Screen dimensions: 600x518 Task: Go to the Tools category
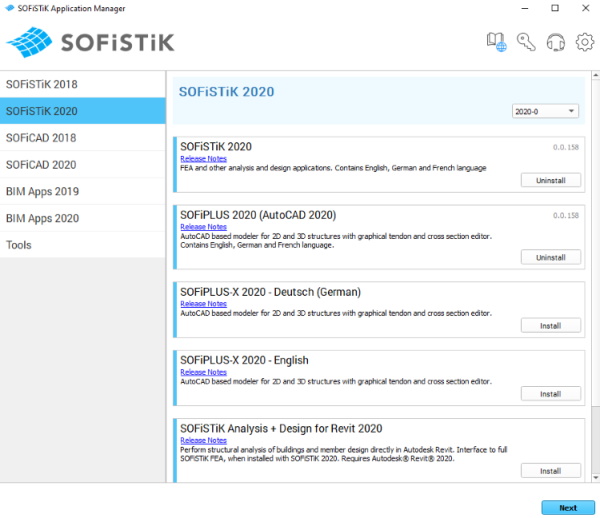83,245
